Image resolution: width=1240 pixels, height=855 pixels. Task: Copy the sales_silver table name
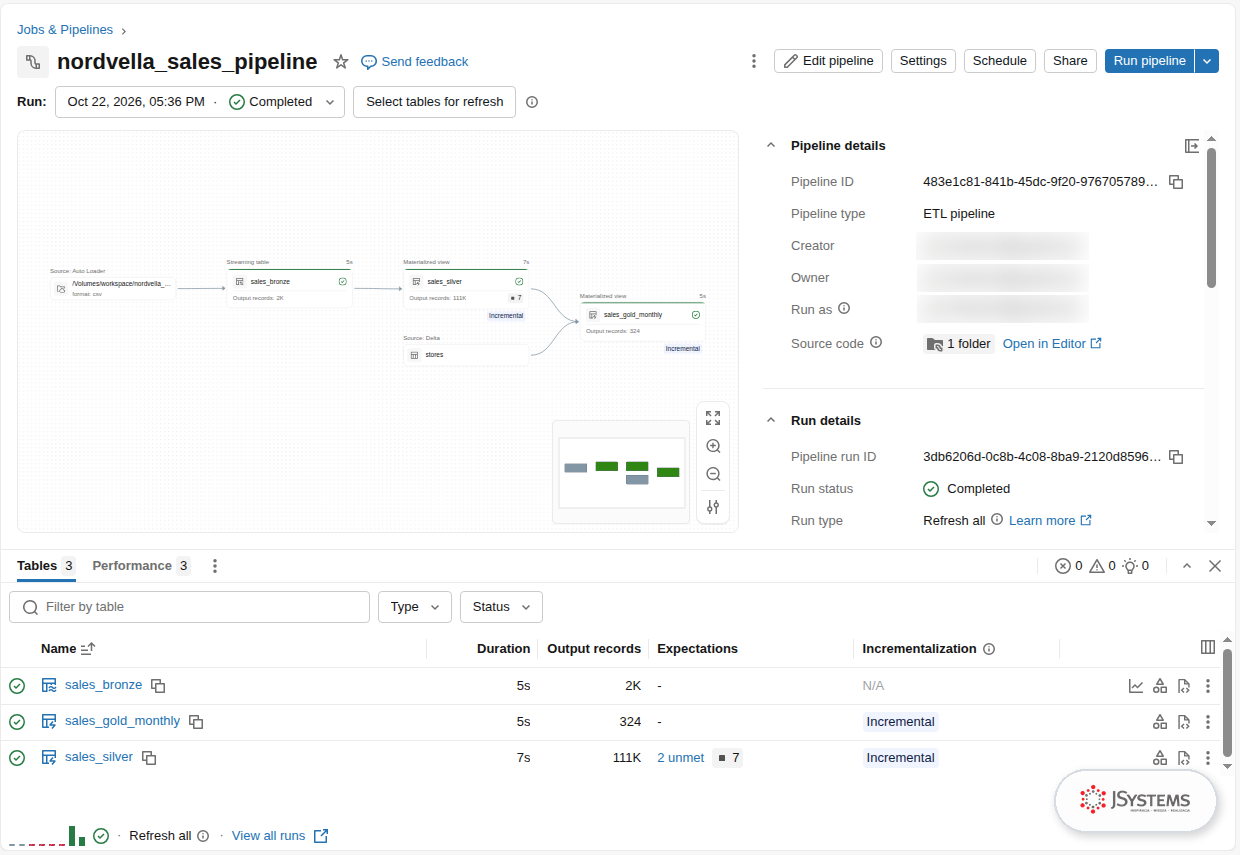[149, 758]
